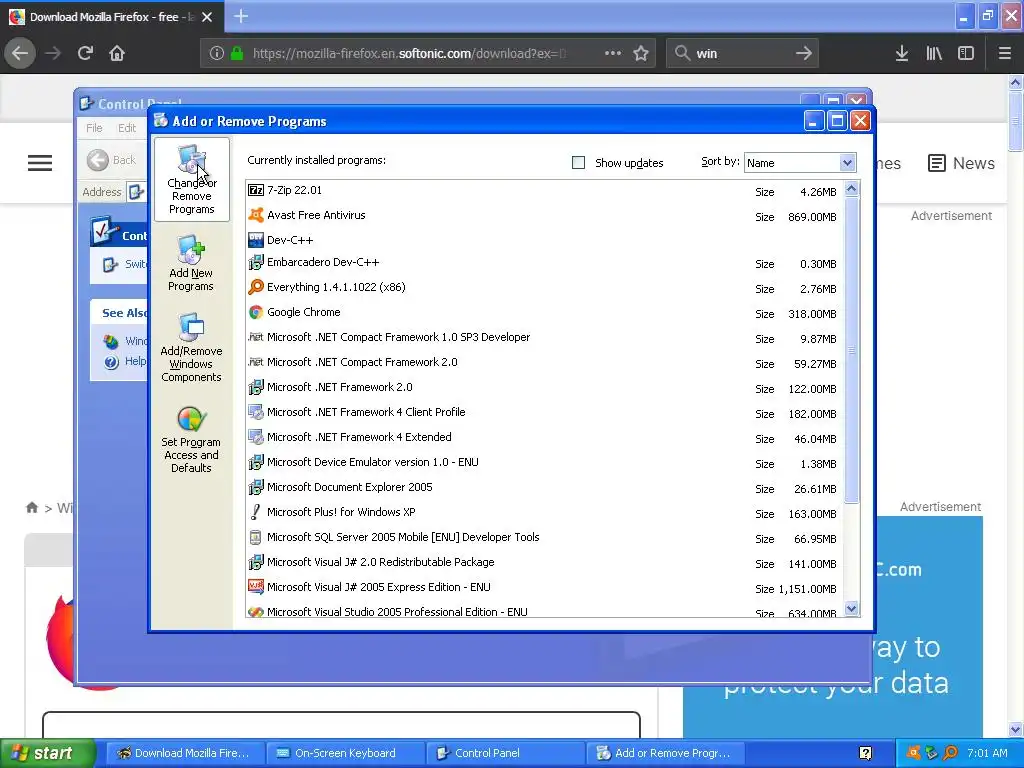Click Microsoft Device Emulator icon
The height and width of the screenshot is (768, 1024).
click(x=256, y=462)
